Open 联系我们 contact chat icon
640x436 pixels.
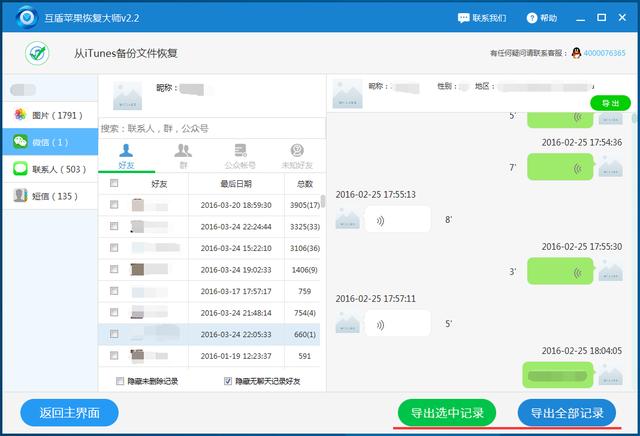(x=463, y=18)
